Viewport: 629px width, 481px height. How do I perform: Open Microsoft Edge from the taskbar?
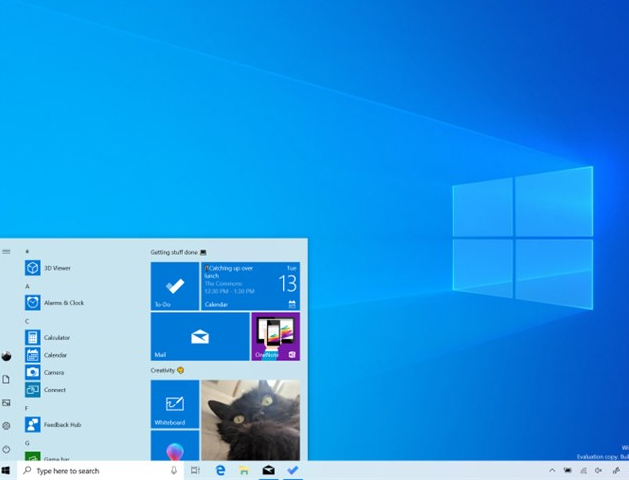coord(219,470)
